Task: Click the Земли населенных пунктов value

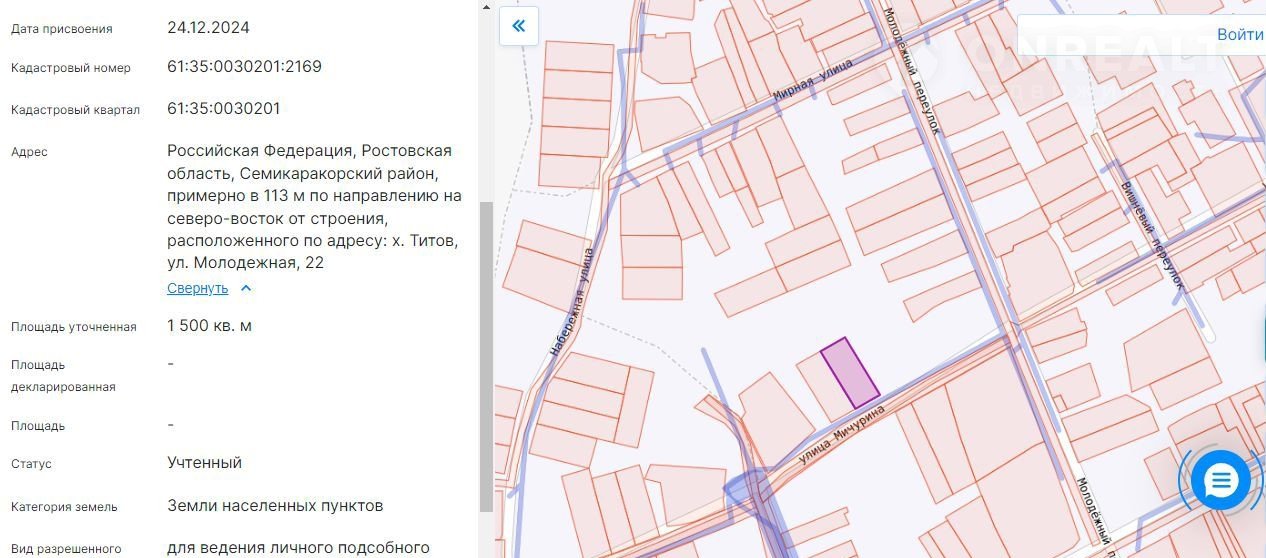Action: 275,506
